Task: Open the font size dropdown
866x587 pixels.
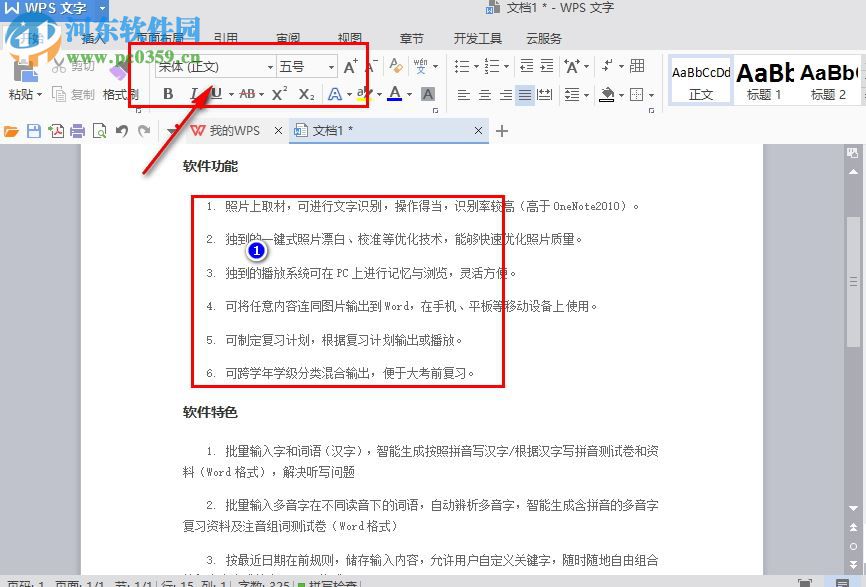Action: (332, 66)
